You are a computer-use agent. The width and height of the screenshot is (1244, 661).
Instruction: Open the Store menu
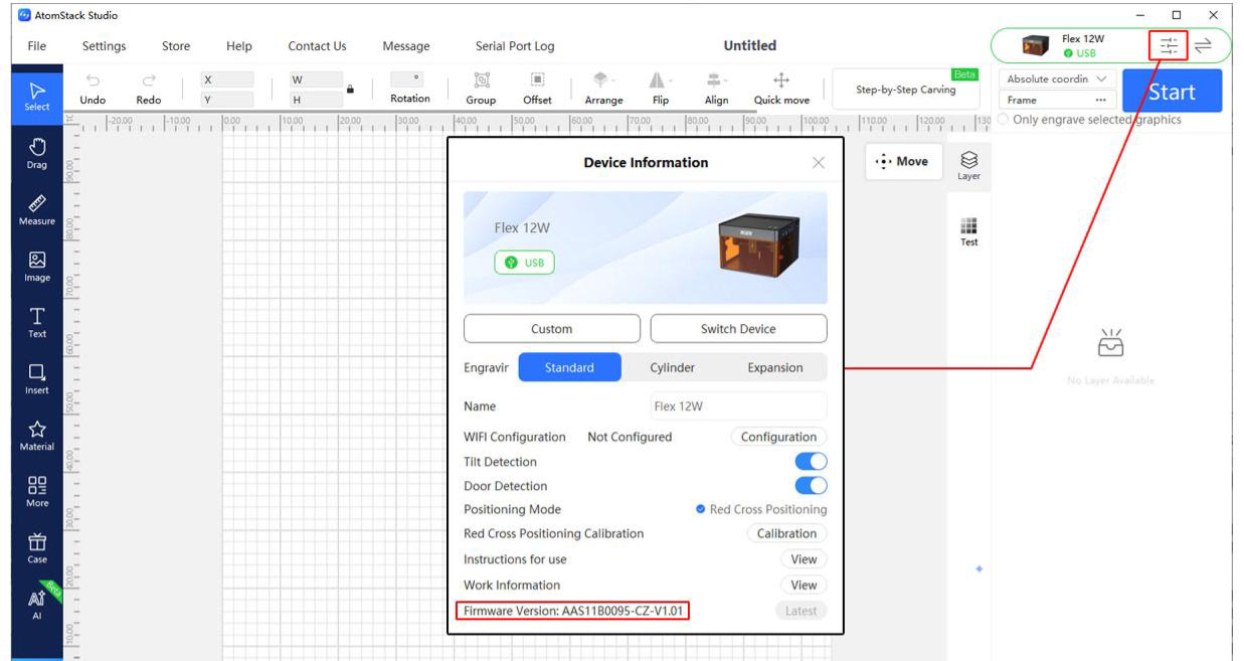[x=176, y=46]
